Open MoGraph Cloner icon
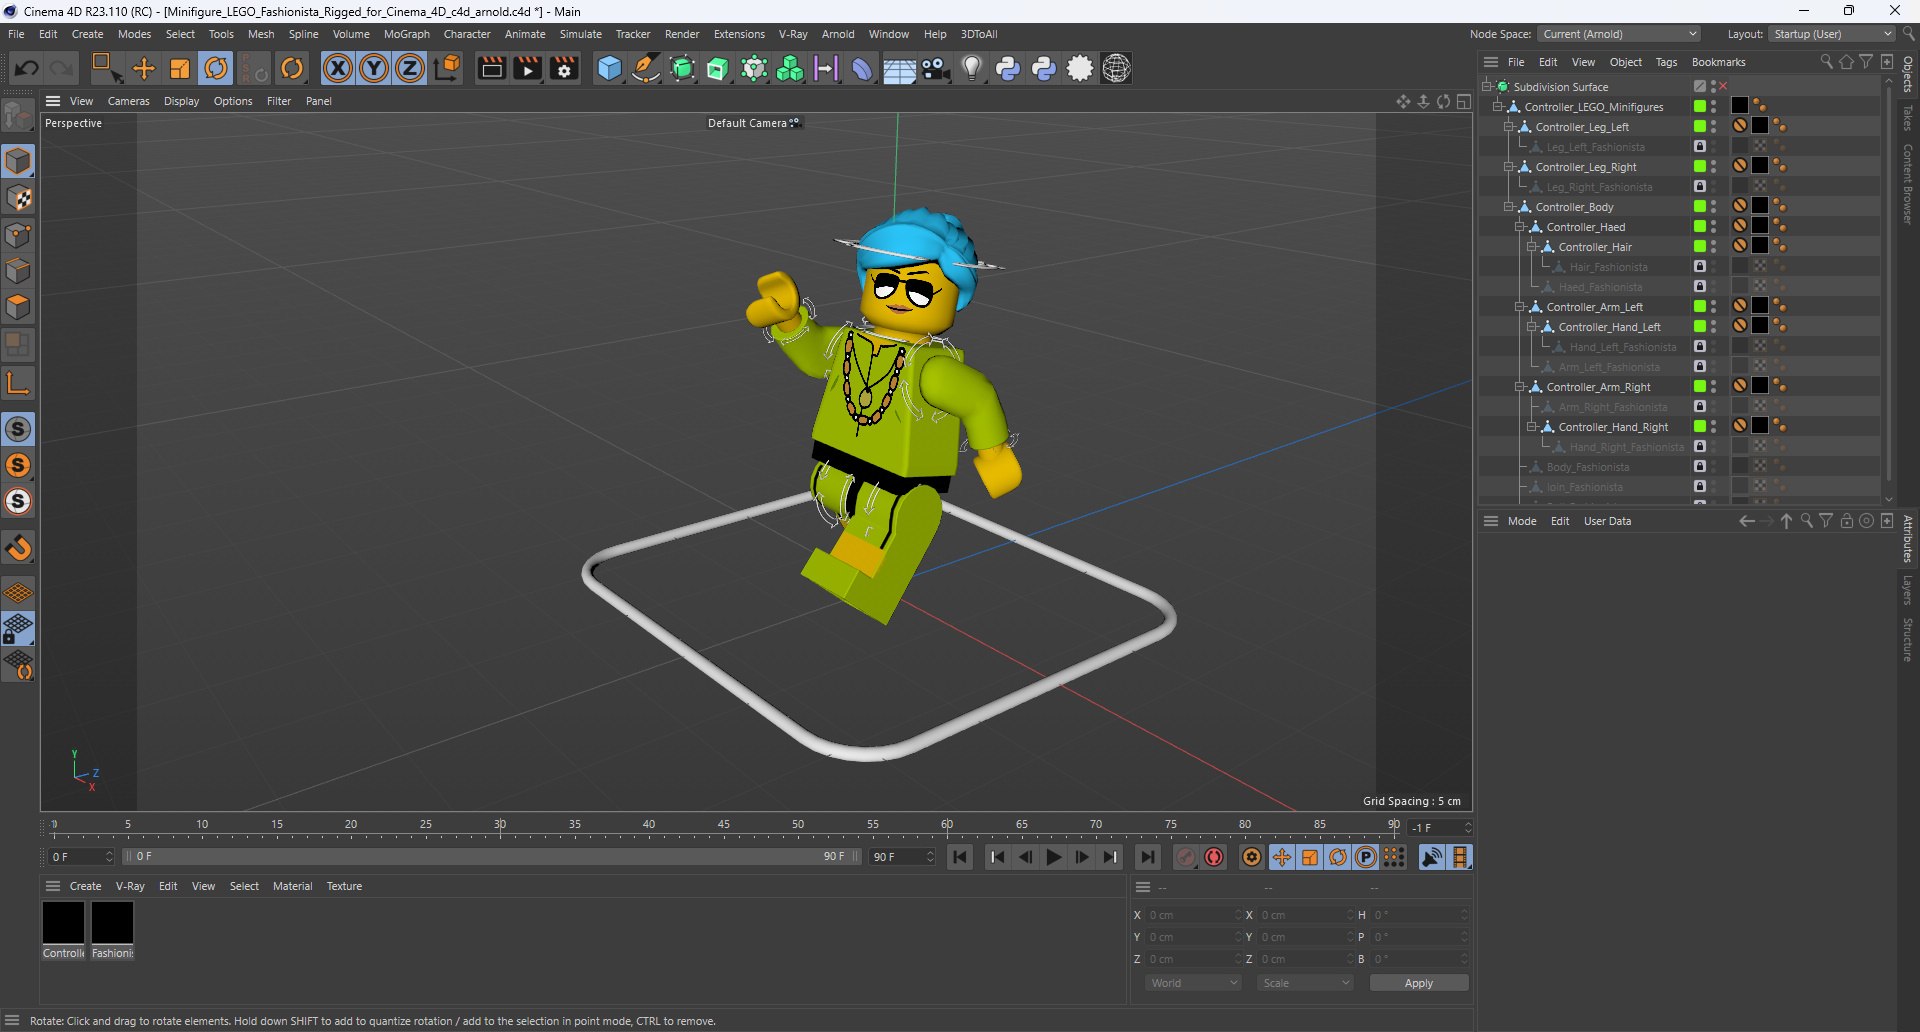The width and height of the screenshot is (1920, 1032). coord(790,68)
